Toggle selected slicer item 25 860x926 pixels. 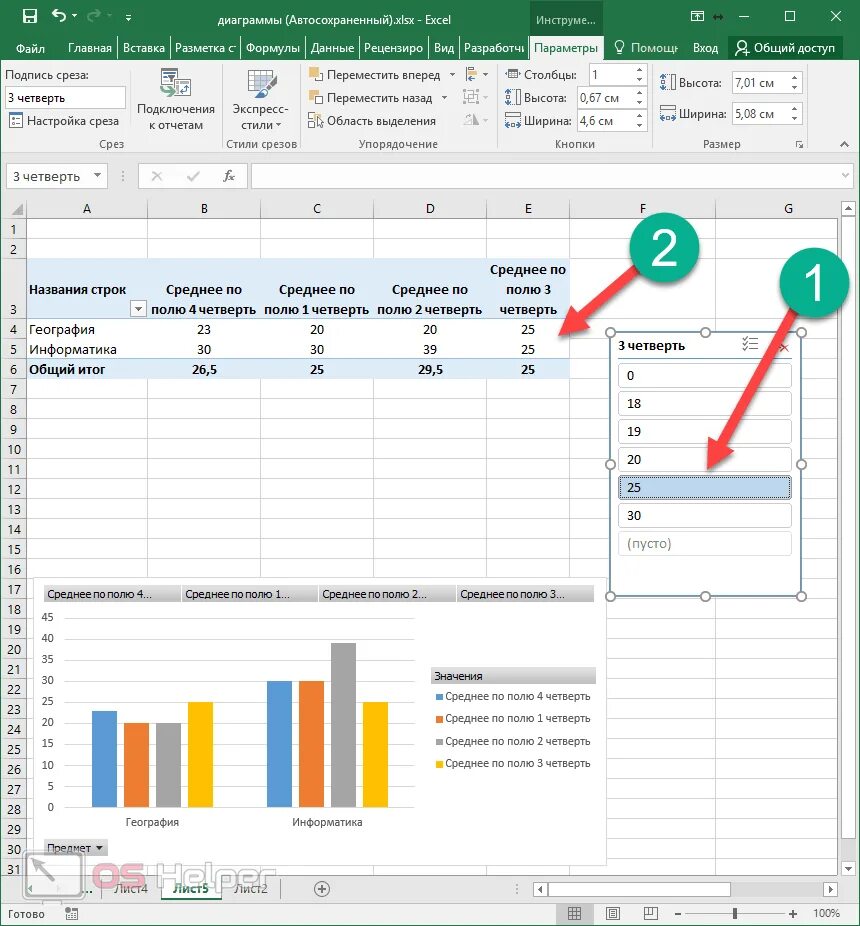[705, 487]
